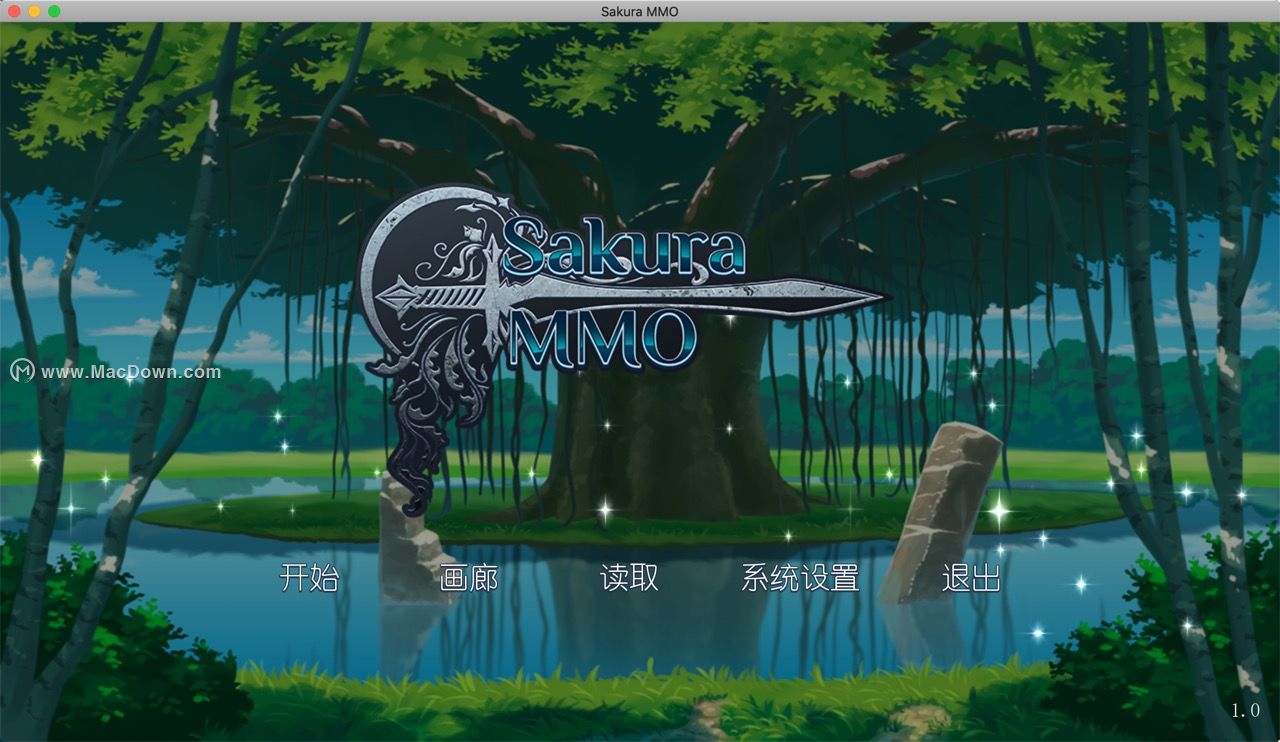Select 读取 to load a save

pyautogui.click(x=629, y=578)
